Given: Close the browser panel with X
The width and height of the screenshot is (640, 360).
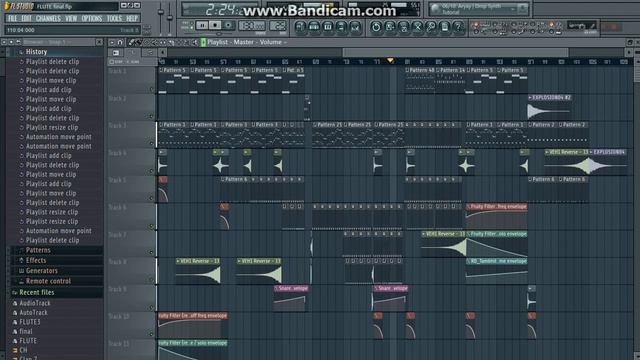Looking at the screenshot, I should (x=99, y=42).
